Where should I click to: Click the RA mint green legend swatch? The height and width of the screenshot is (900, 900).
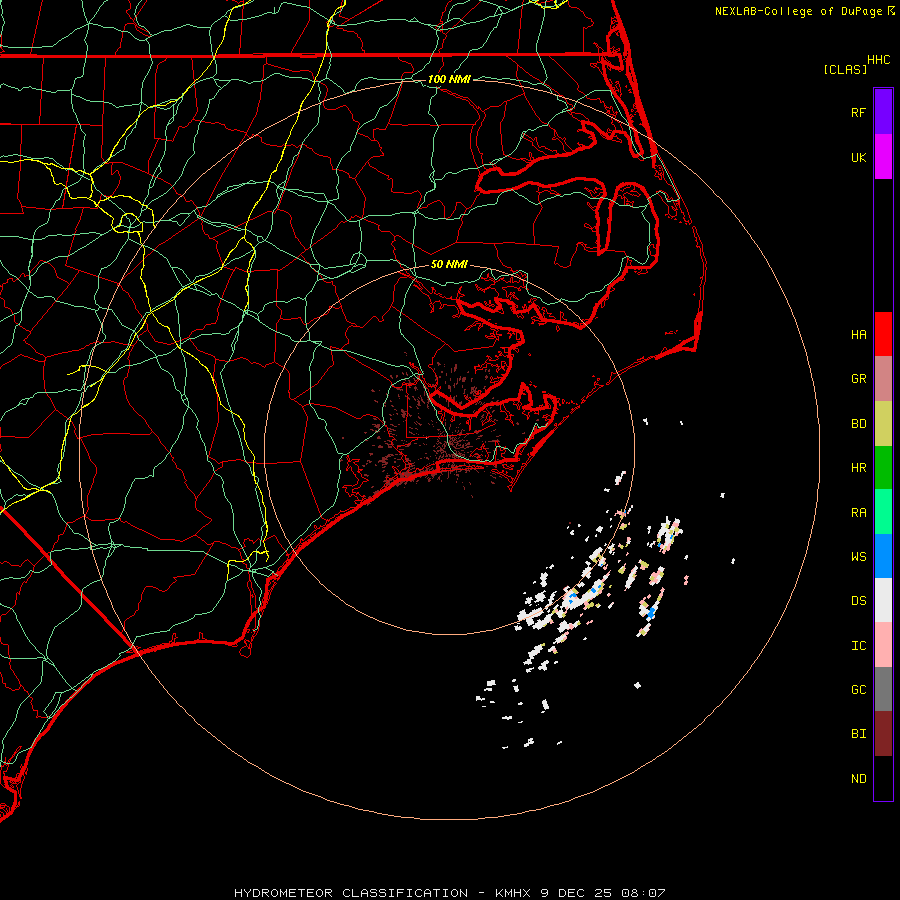pyautogui.click(x=883, y=512)
